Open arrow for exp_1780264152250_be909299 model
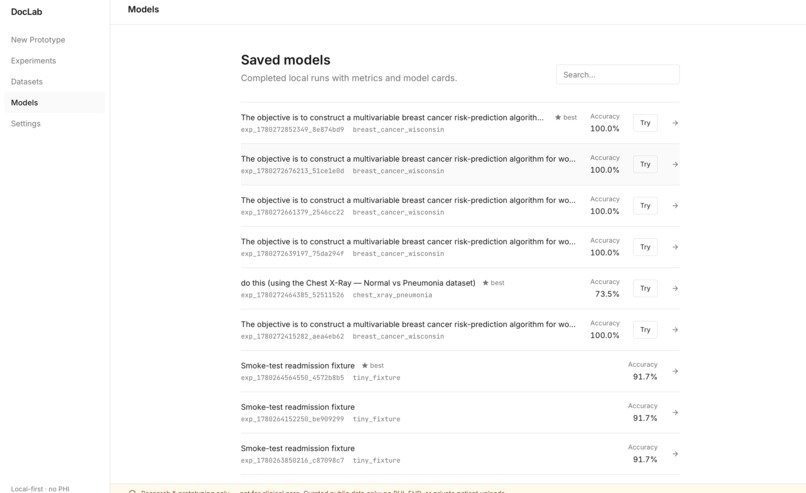This screenshot has height=493, width=806. [x=675, y=413]
